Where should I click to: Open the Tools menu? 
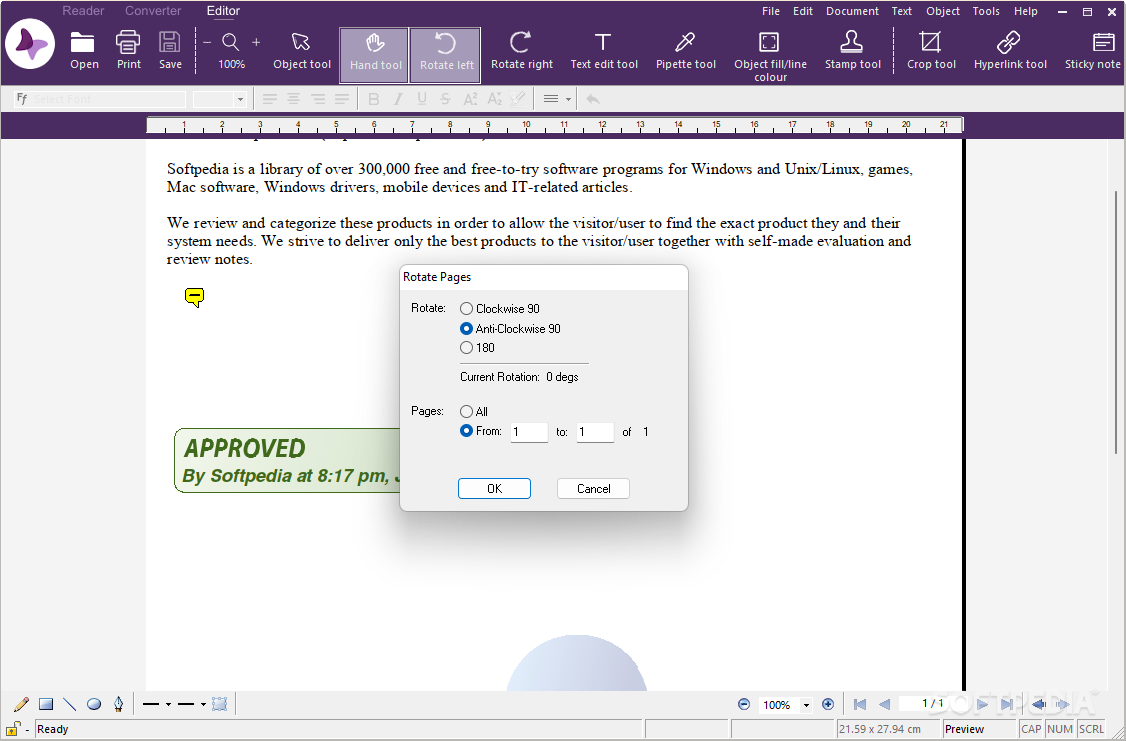click(x=986, y=11)
